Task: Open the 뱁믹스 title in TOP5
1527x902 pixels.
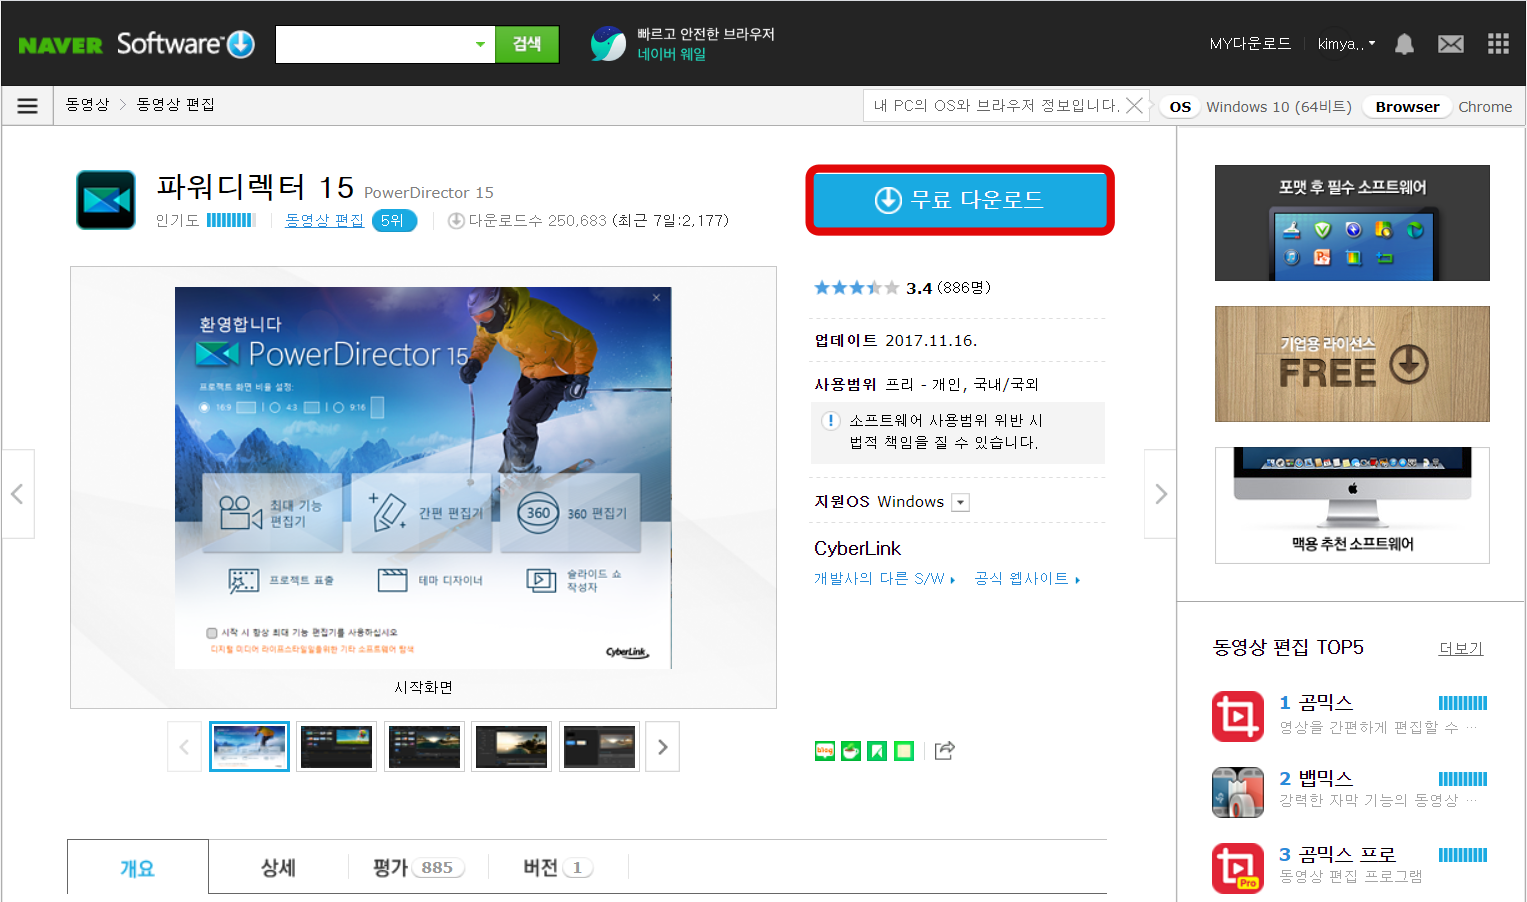Action: point(1325,778)
